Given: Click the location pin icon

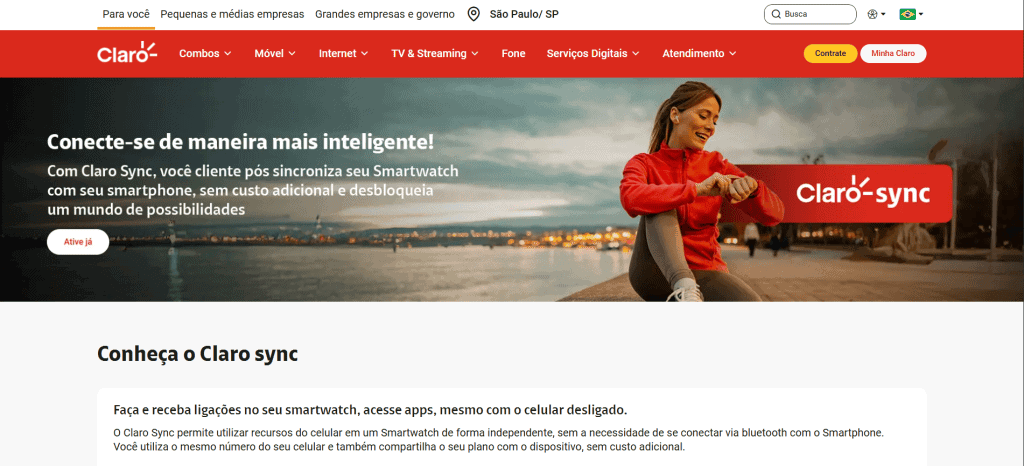Looking at the screenshot, I should click(x=473, y=14).
